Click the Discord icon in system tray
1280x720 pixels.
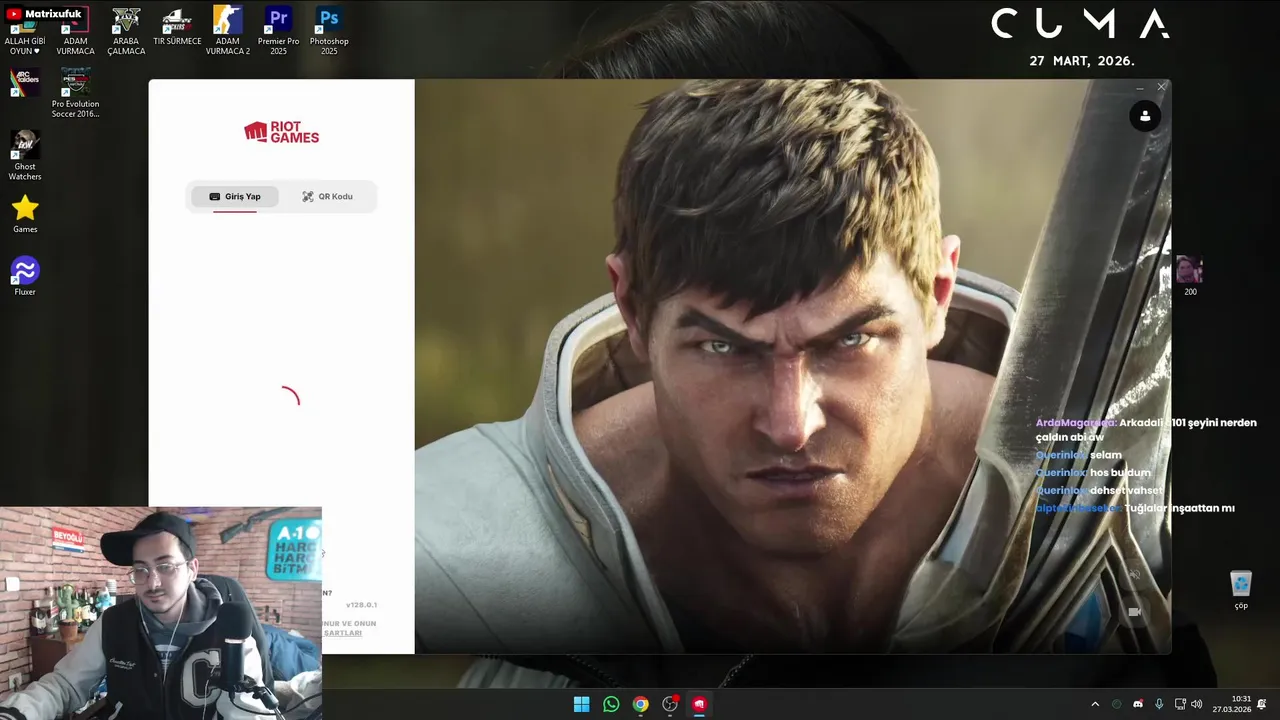coord(1138,705)
